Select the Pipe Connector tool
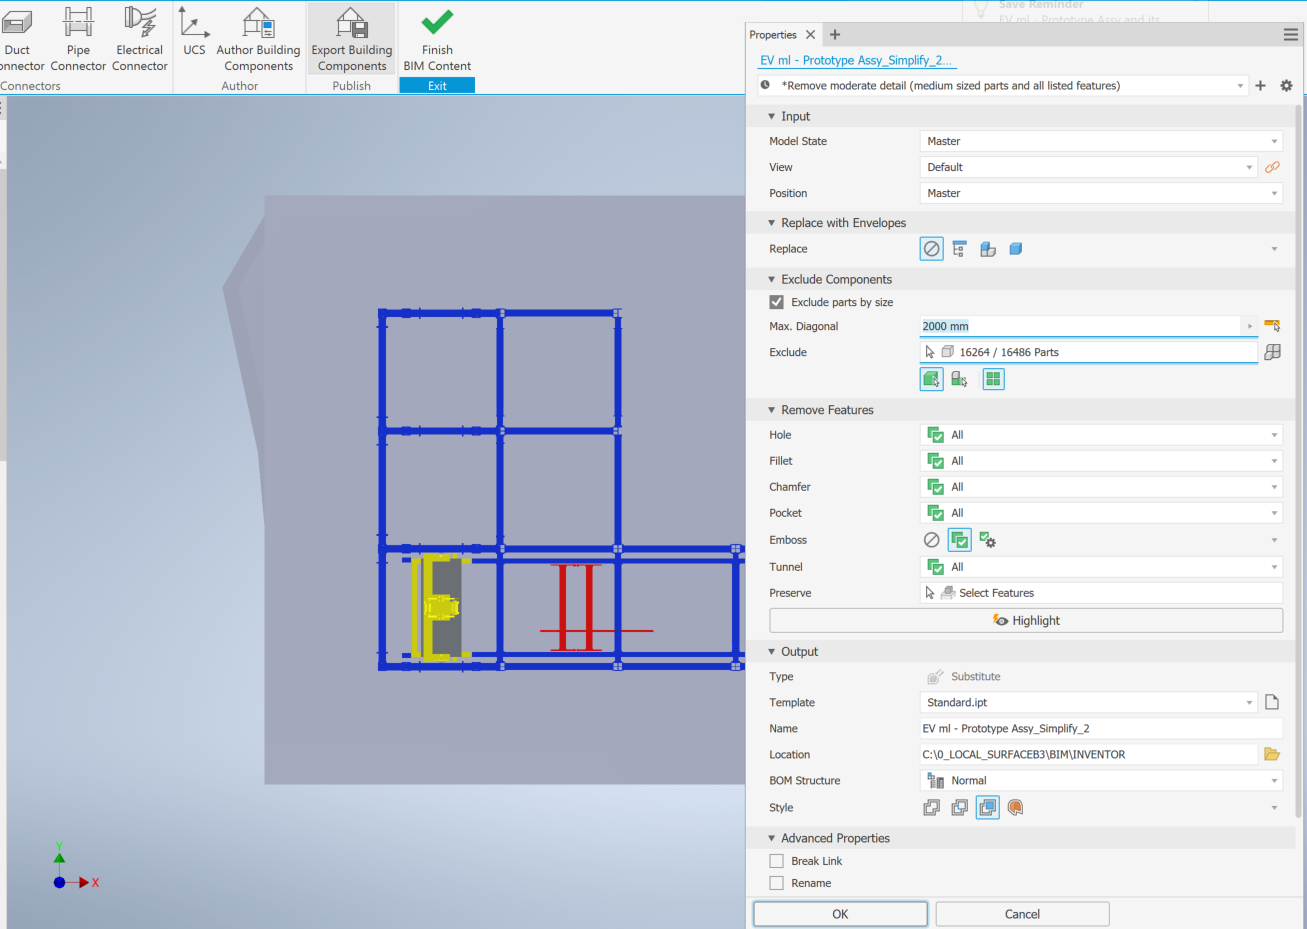The image size is (1307, 929). tap(78, 38)
